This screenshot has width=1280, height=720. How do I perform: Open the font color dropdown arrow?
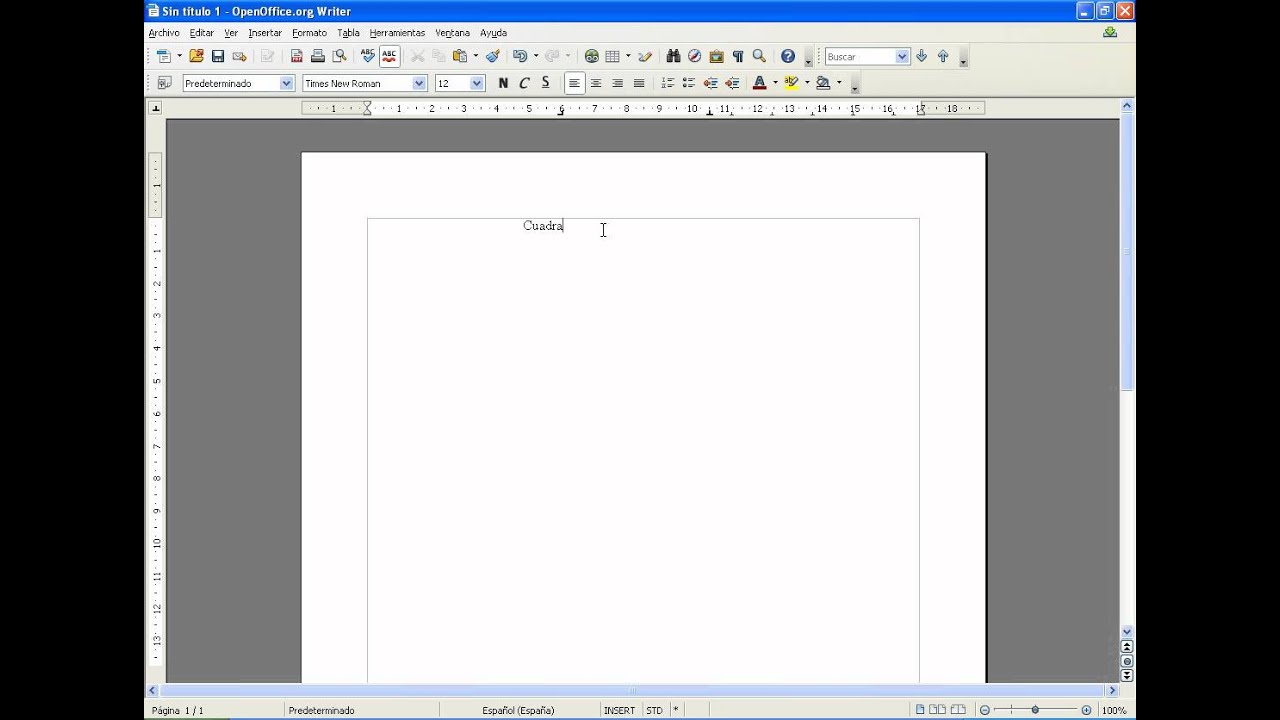pos(775,83)
